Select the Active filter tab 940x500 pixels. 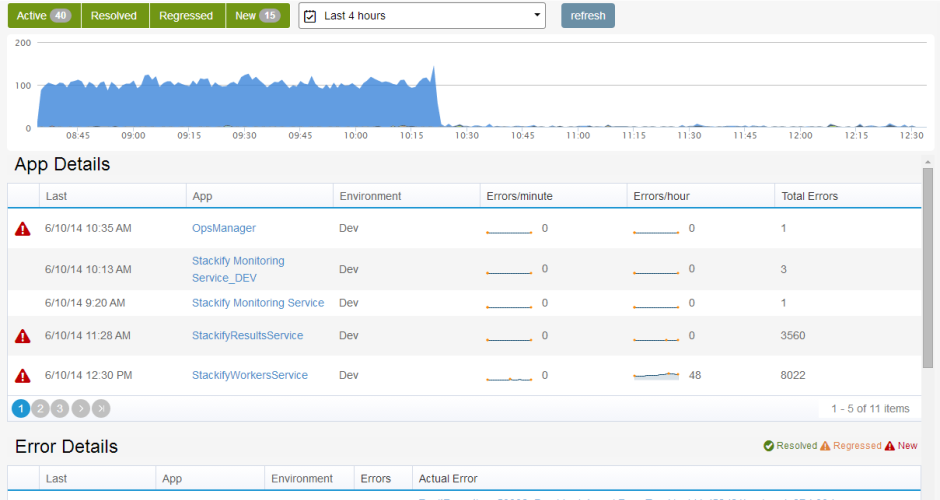(x=44, y=16)
